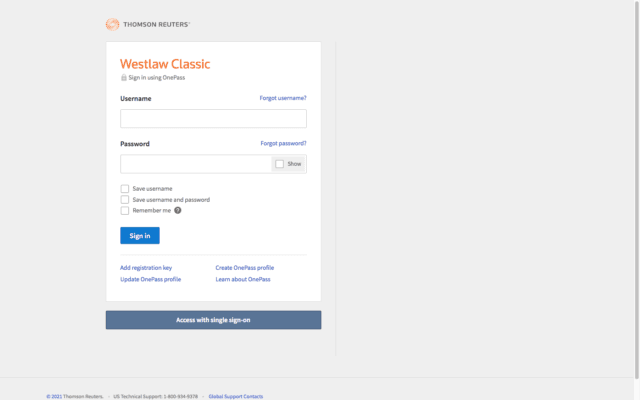Click the Remember me help question icon
The height and width of the screenshot is (400, 640).
click(x=178, y=210)
